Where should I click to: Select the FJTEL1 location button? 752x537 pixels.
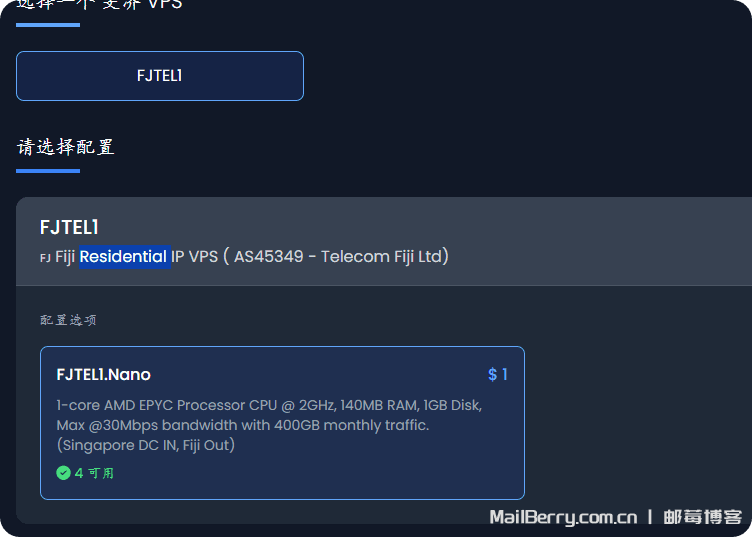click(x=160, y=76)
